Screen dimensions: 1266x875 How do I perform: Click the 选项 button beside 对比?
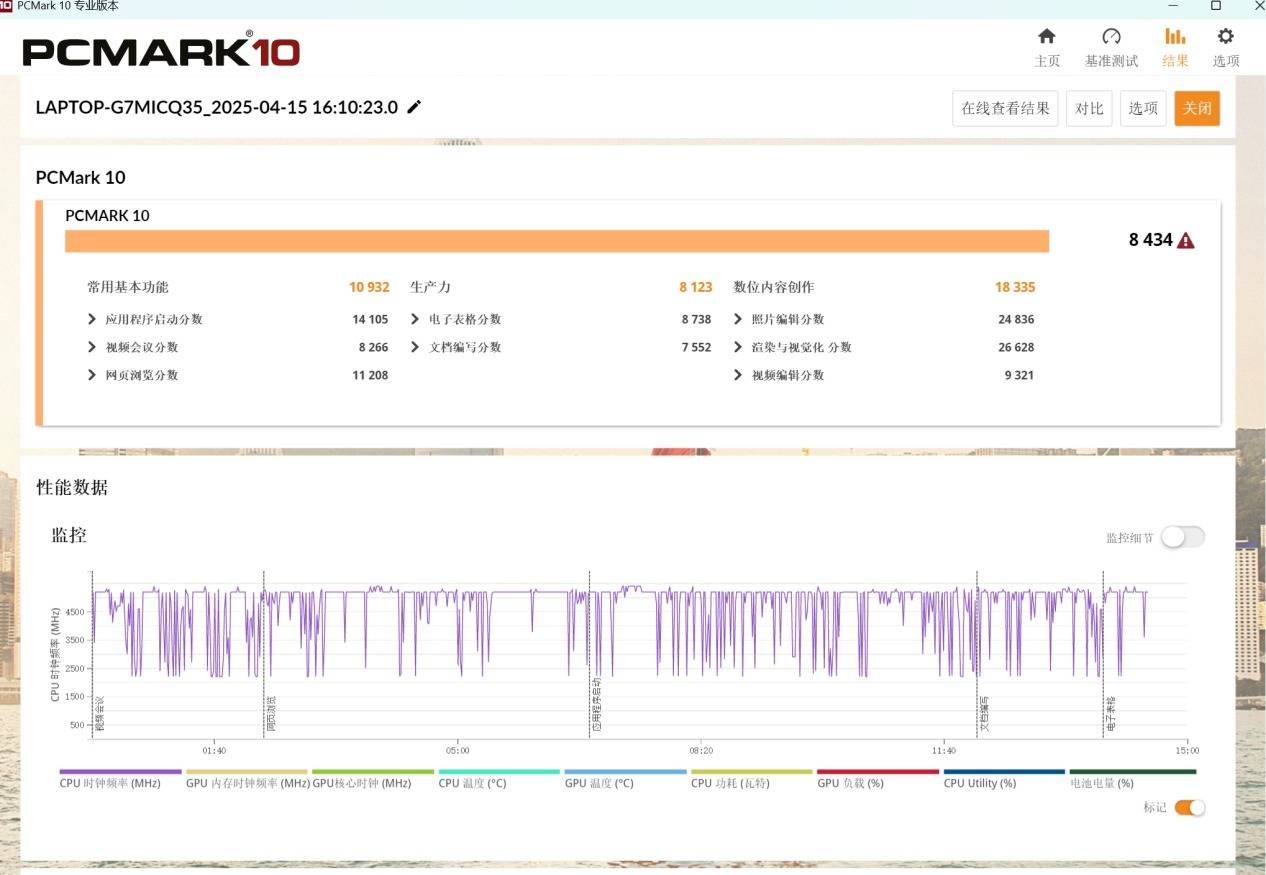[1143, 108]
